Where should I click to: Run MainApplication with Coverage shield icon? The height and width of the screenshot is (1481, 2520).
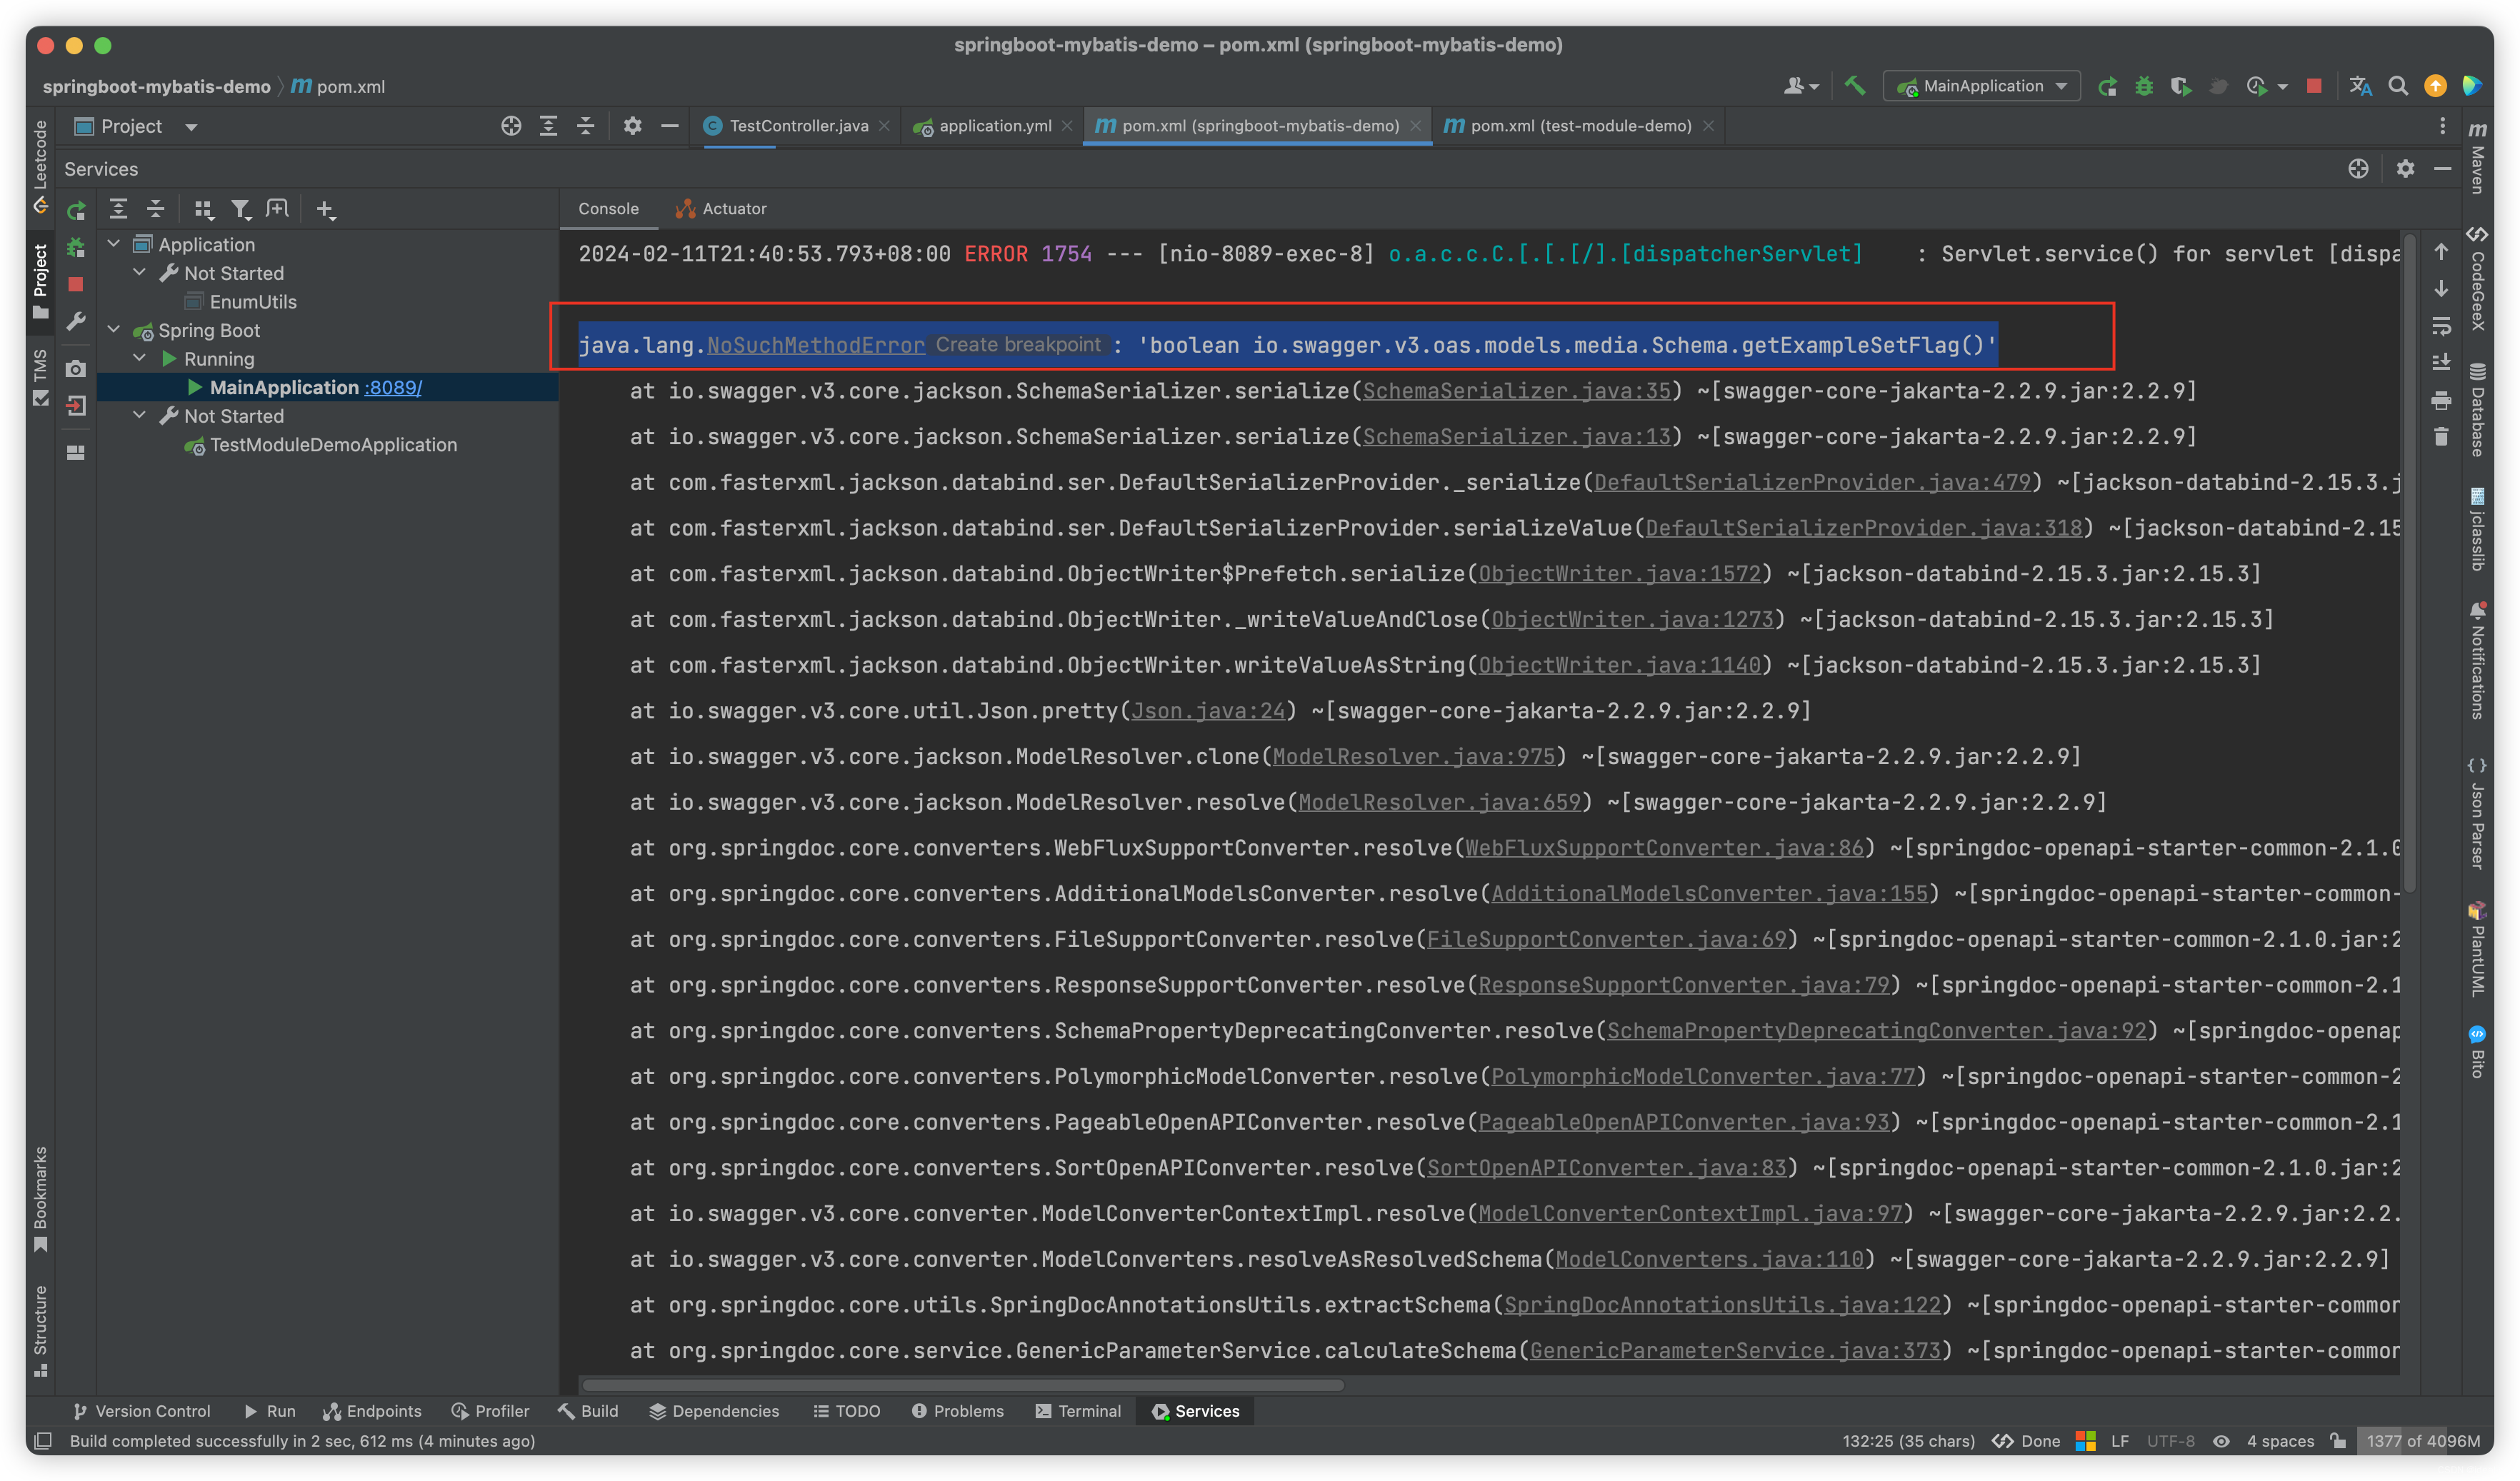coord(2180,86)
